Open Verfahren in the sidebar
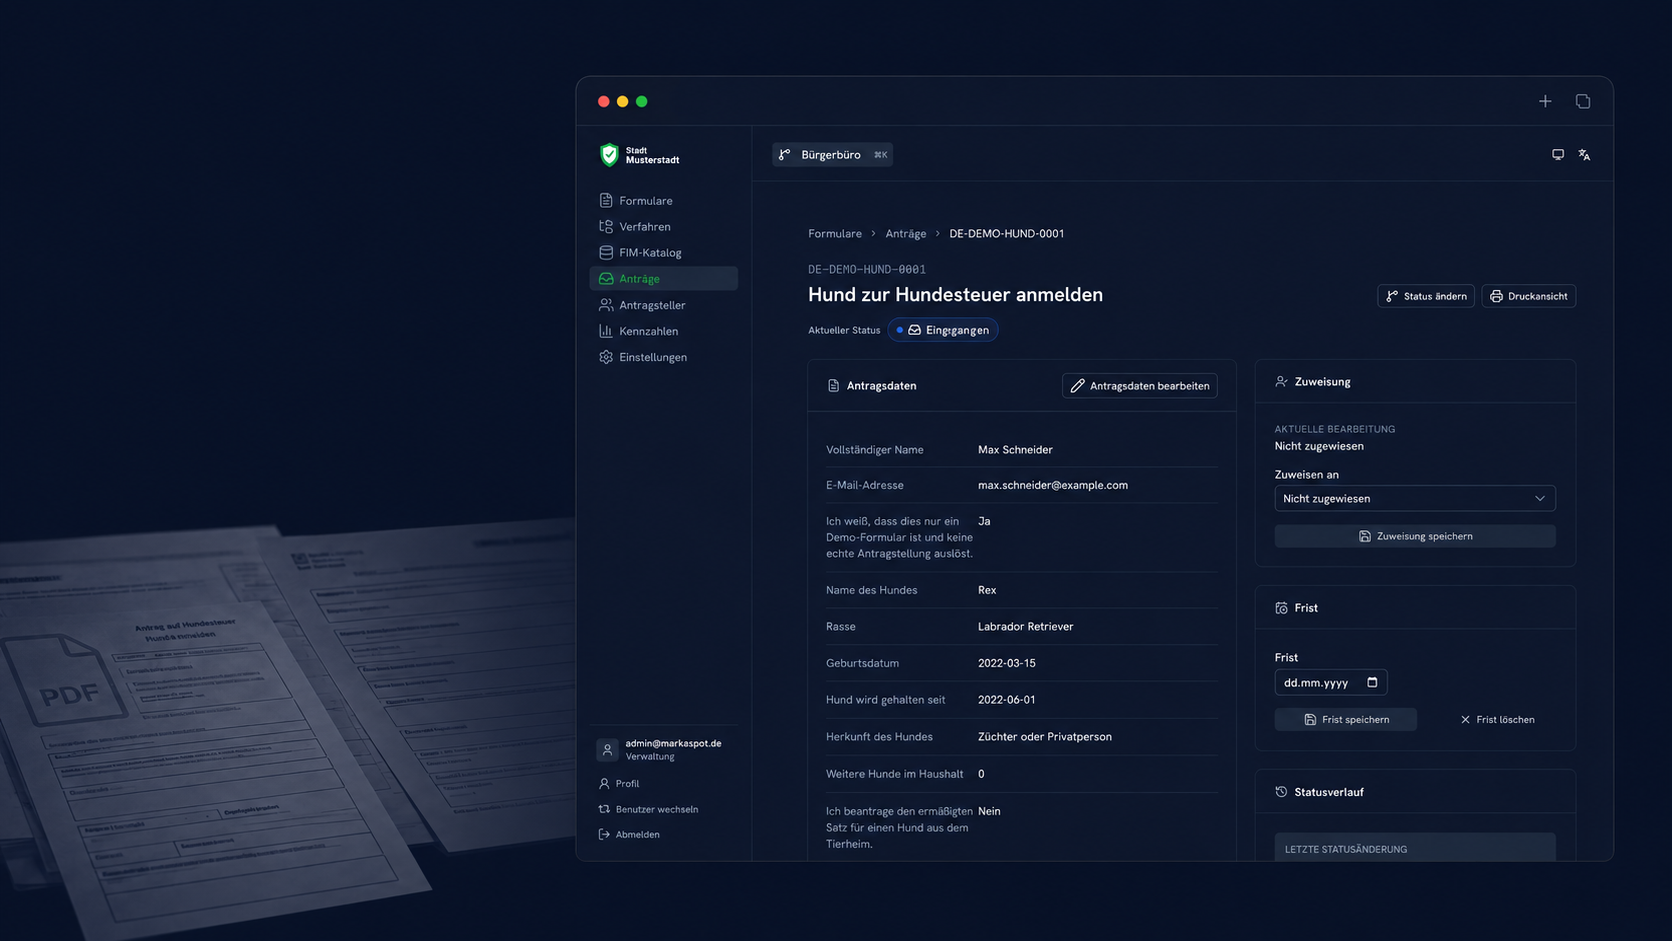Image resolution: width=1672 pixels, height=941 pixels. [x=663, y=226]
